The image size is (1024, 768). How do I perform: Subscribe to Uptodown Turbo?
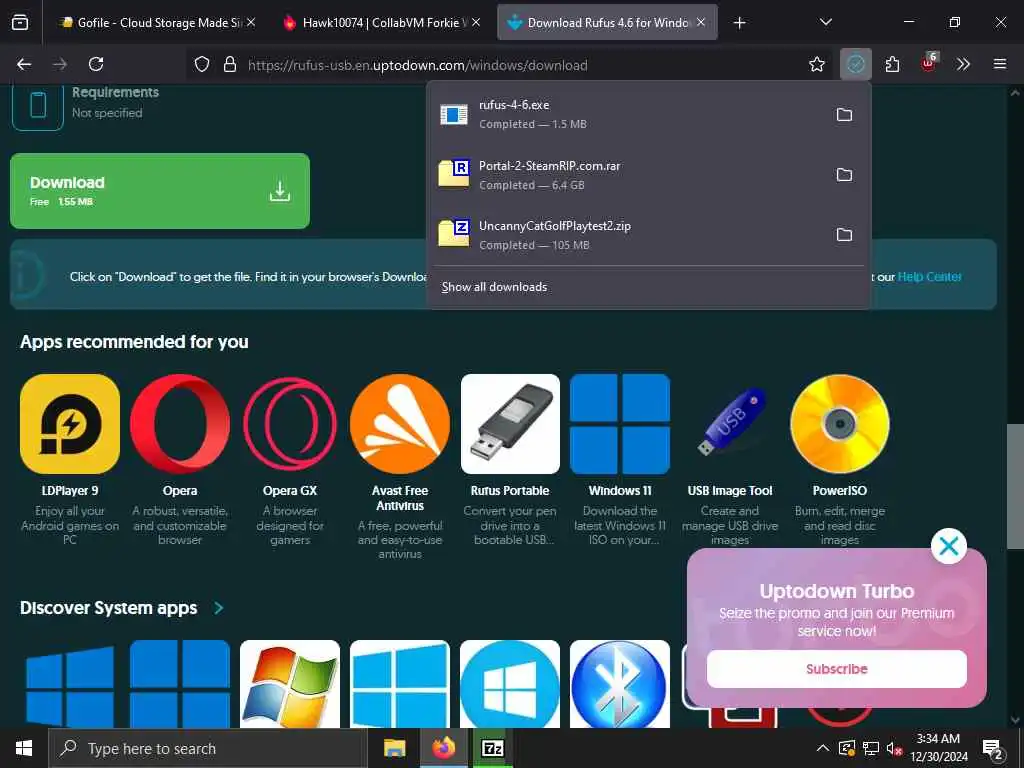(837, 669)
